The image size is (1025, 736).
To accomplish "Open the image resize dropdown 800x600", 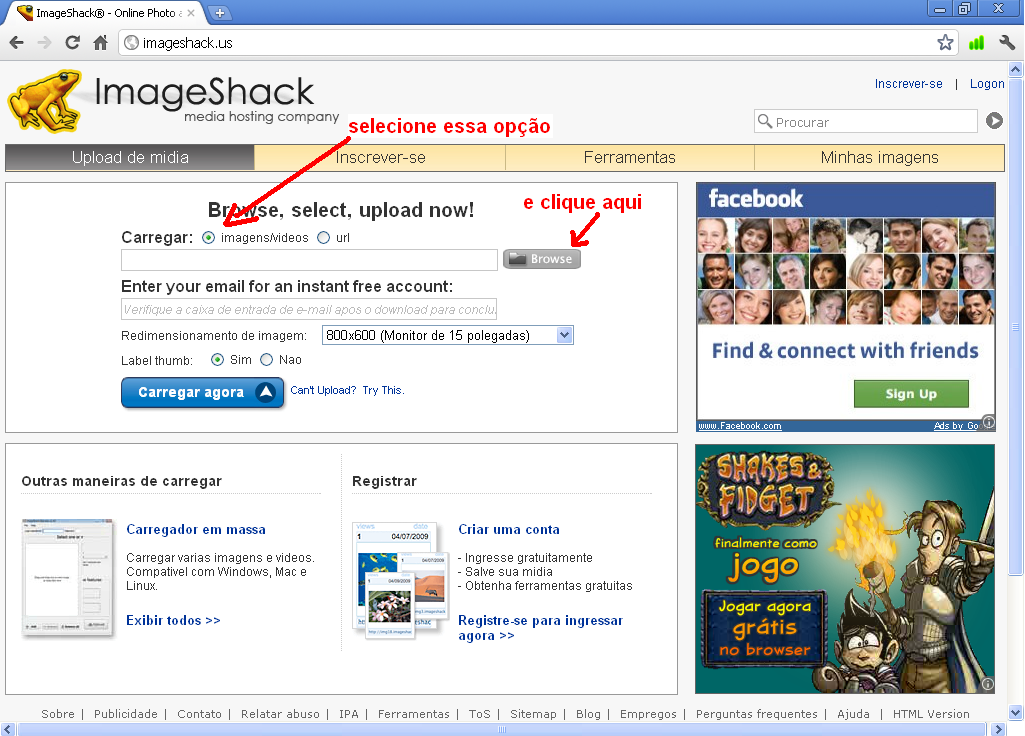I will click(448, 335).
